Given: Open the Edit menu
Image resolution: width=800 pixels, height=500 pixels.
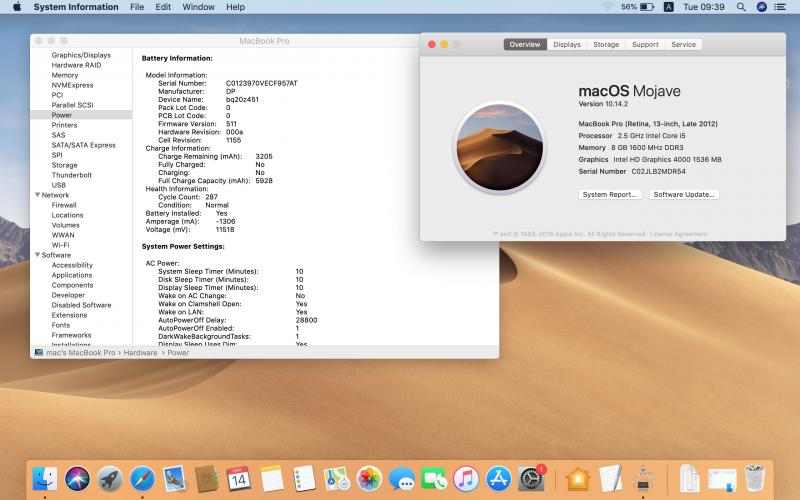Looking at the screenshot, I should 163,7.
